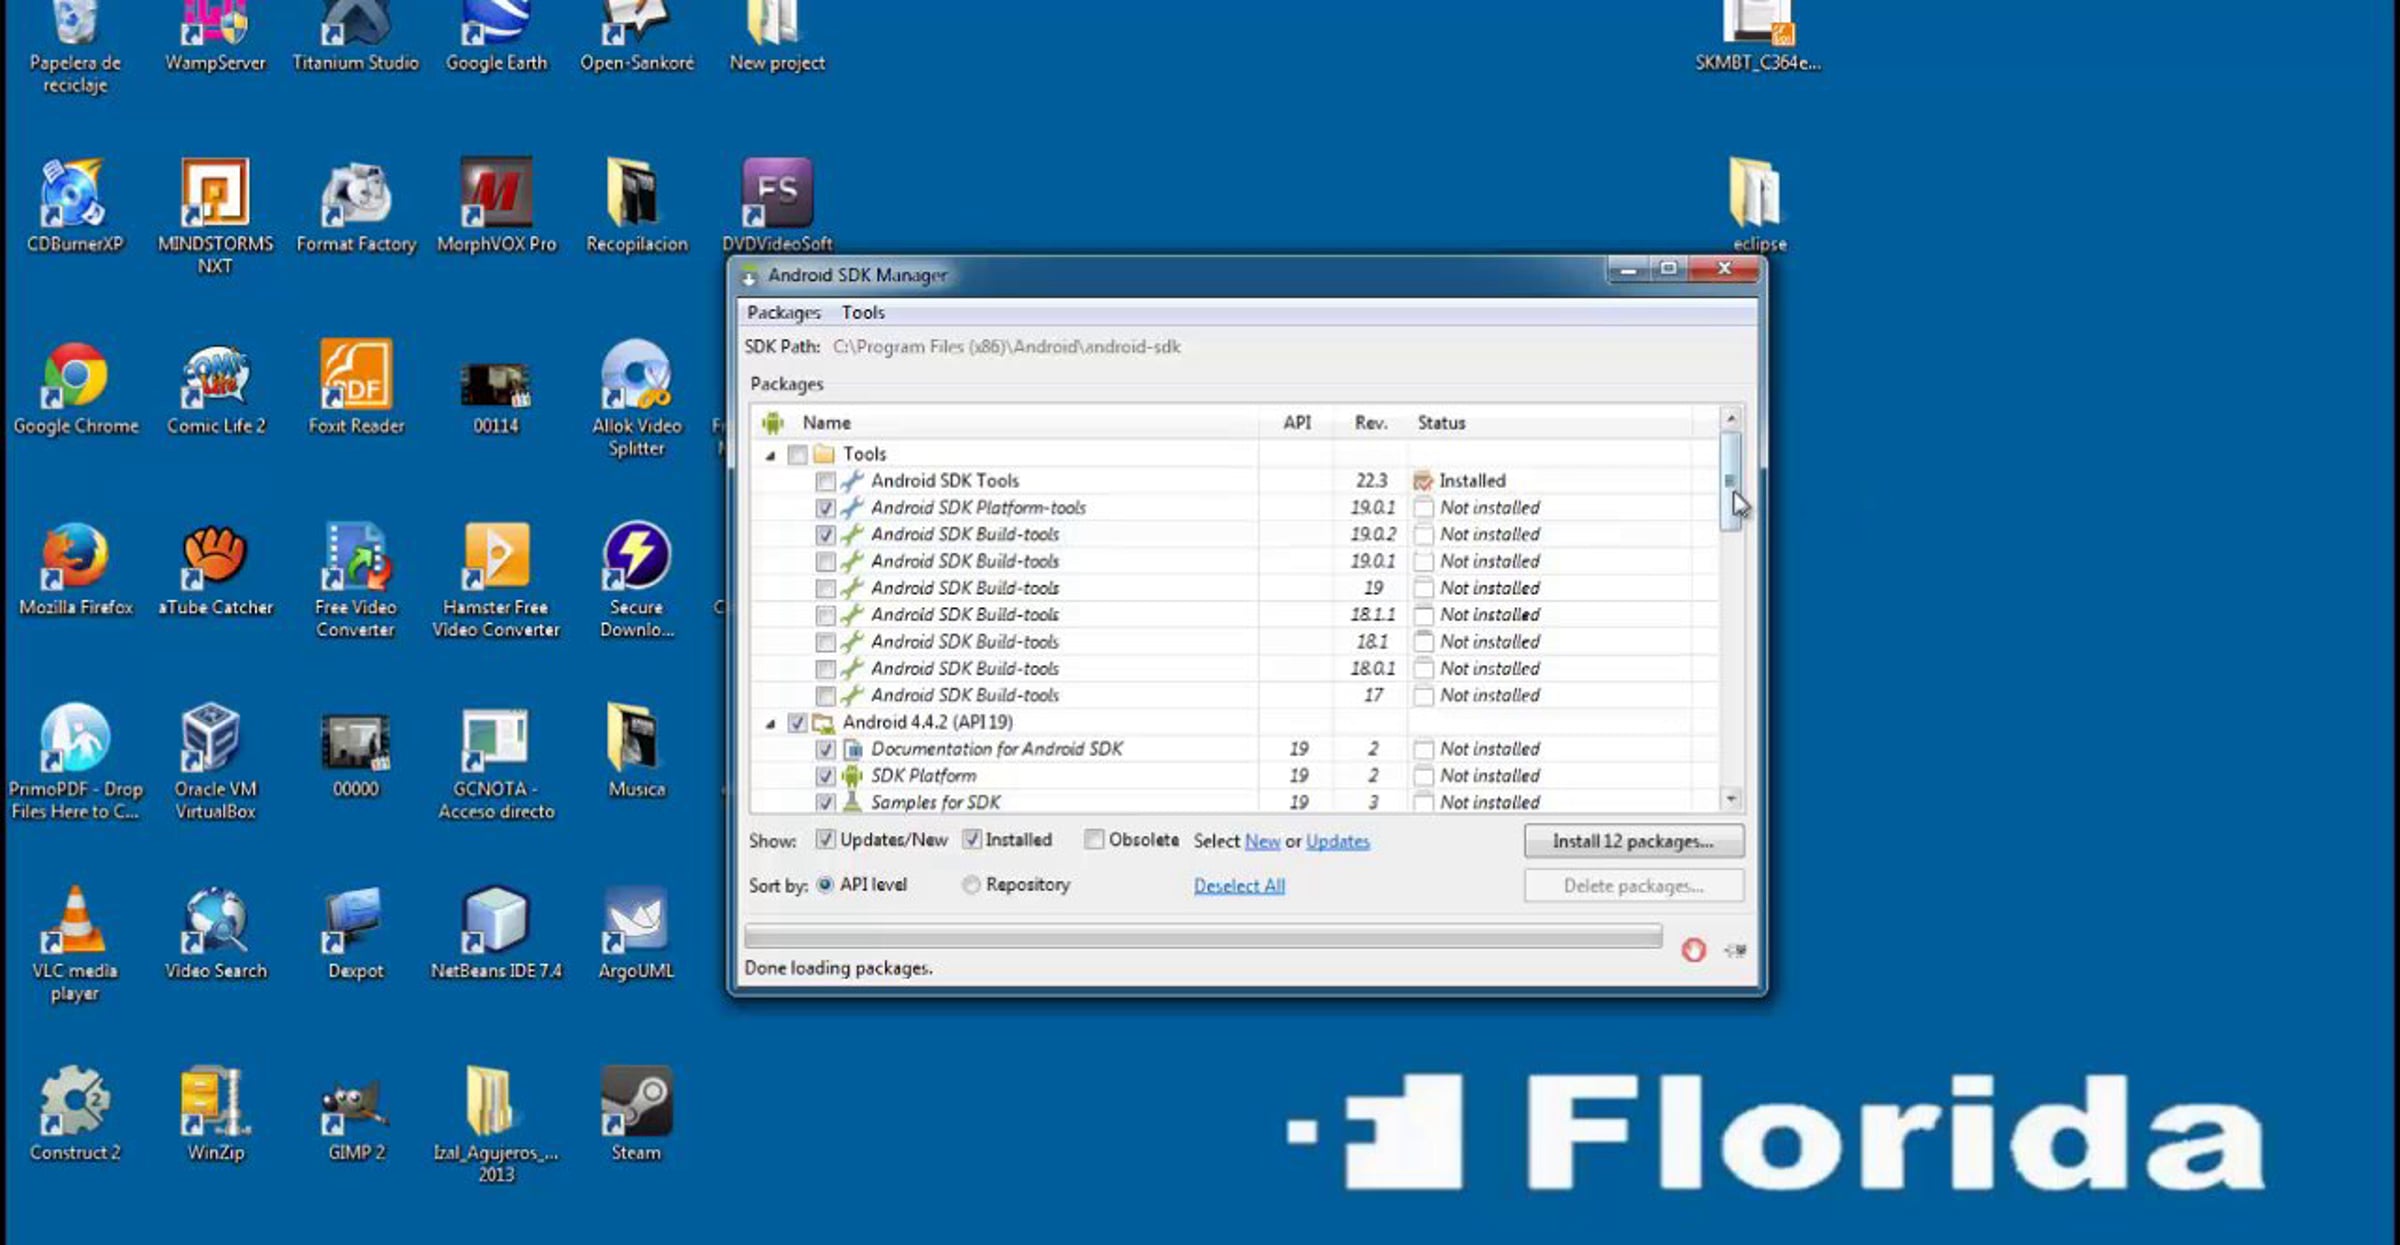Collapse the Tools package group

click(770, 456)
